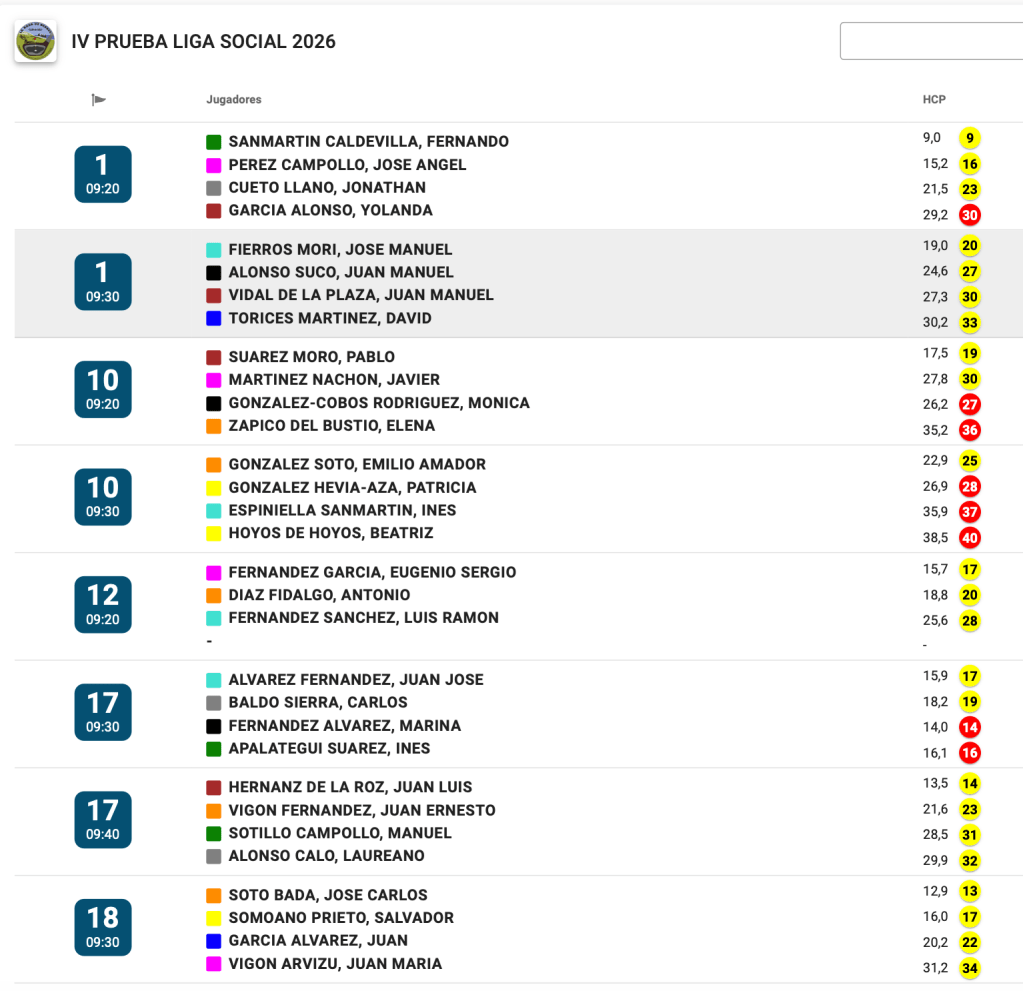The image size is (1023, 991).
Task: Click hole 1 tee time 09:20 badge
Action: click(103, 174)
